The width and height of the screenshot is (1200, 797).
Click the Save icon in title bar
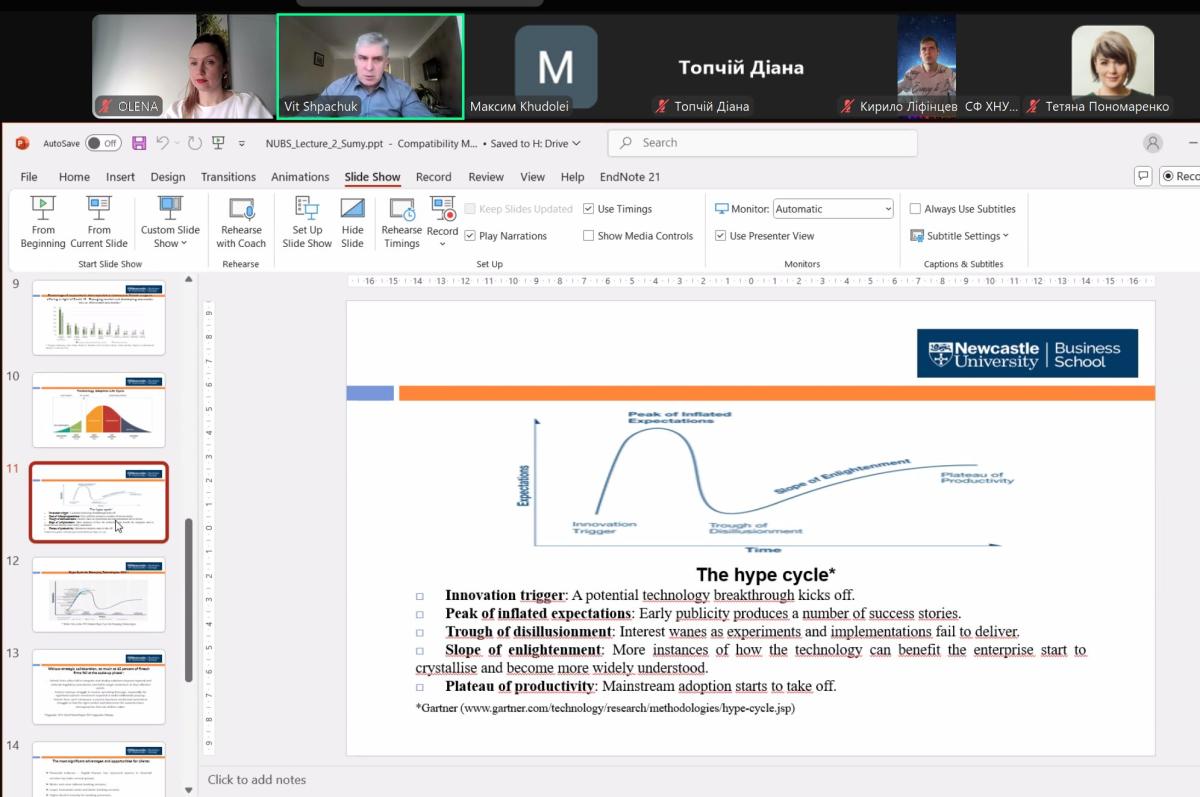139,143
